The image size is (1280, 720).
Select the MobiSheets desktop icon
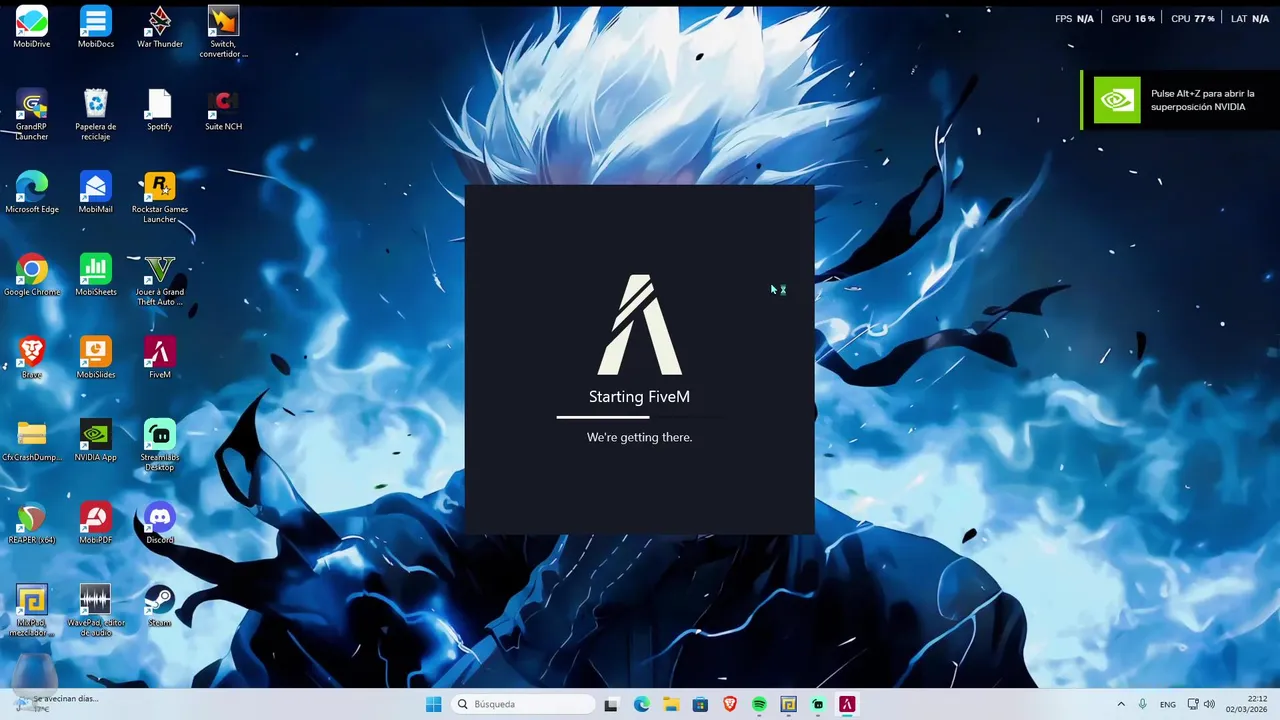point(96,276)
